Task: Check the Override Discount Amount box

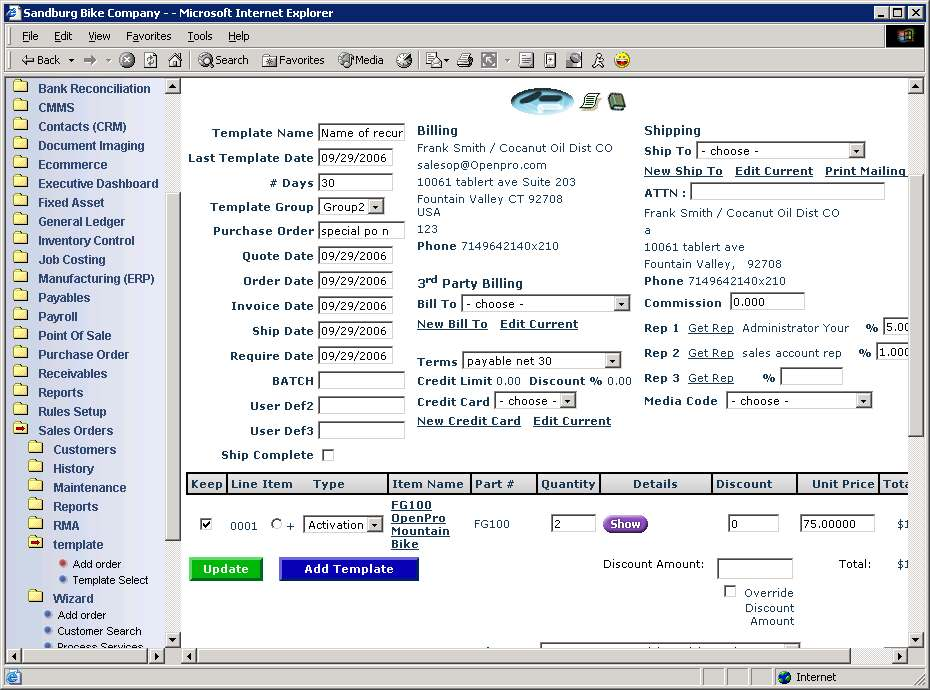Action: (x=730, y=592)
